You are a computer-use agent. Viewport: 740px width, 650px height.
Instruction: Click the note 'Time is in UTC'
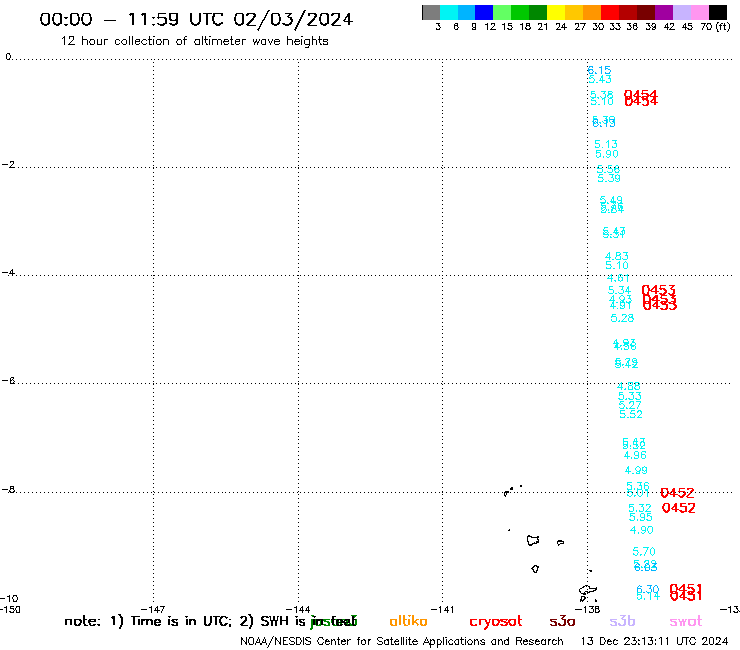[x=181, y=621]
